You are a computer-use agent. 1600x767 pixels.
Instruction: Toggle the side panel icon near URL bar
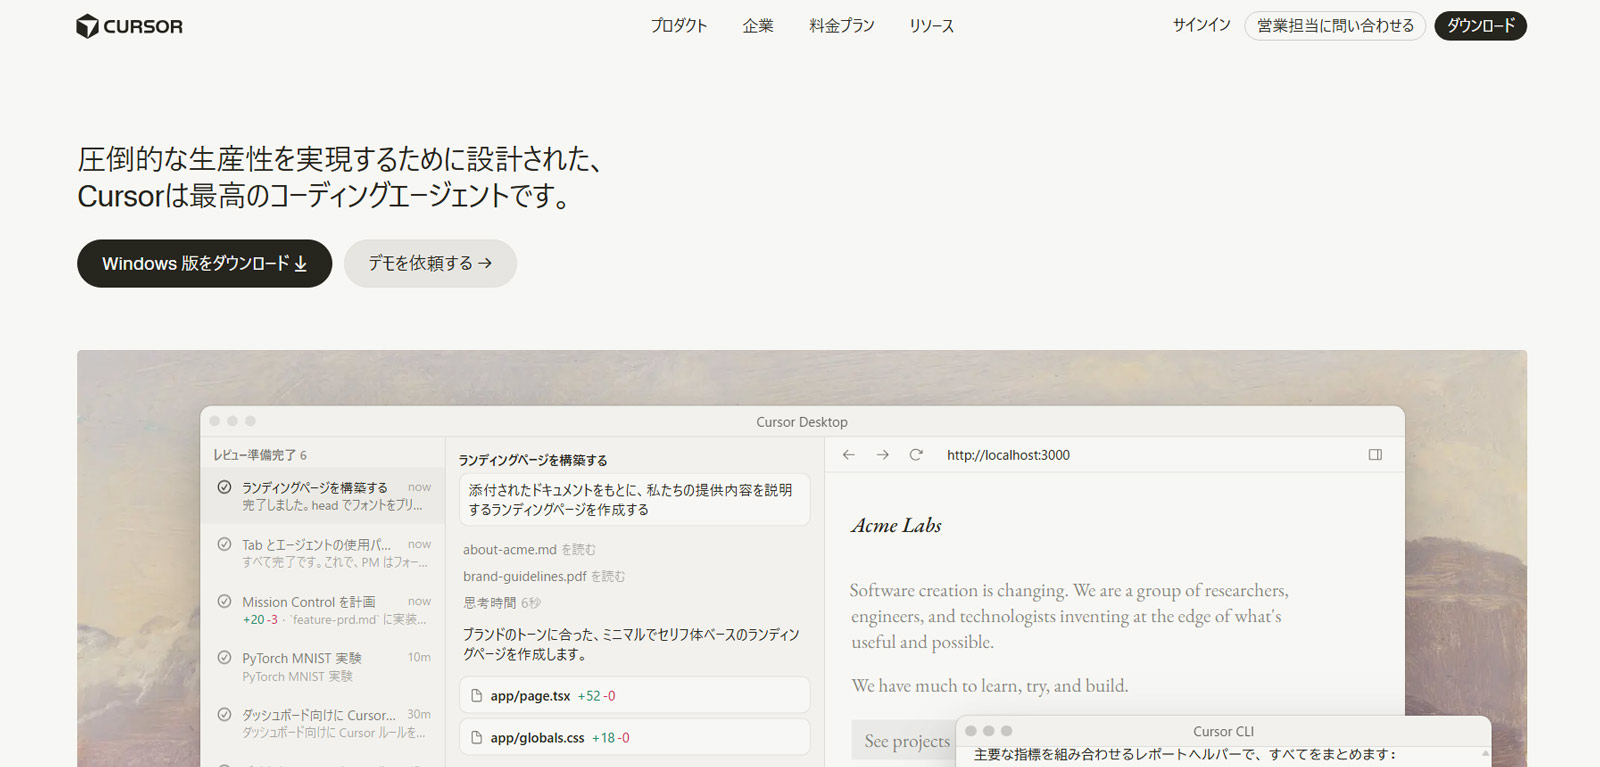(1376, 455)
